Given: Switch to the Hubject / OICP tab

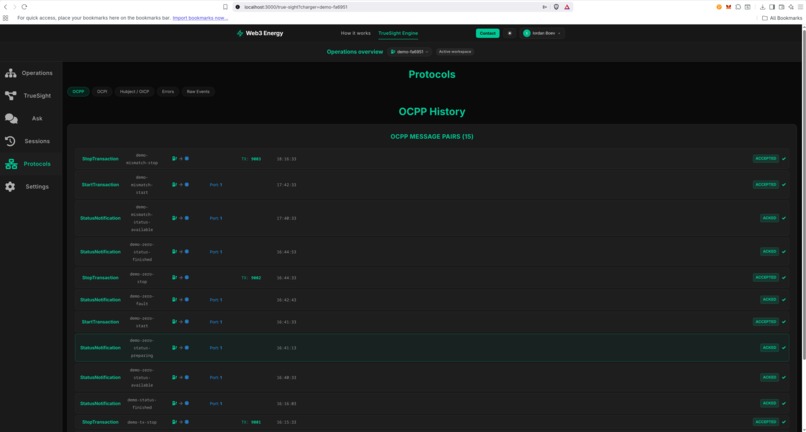Looking at the screenshot, I should 134,92.
